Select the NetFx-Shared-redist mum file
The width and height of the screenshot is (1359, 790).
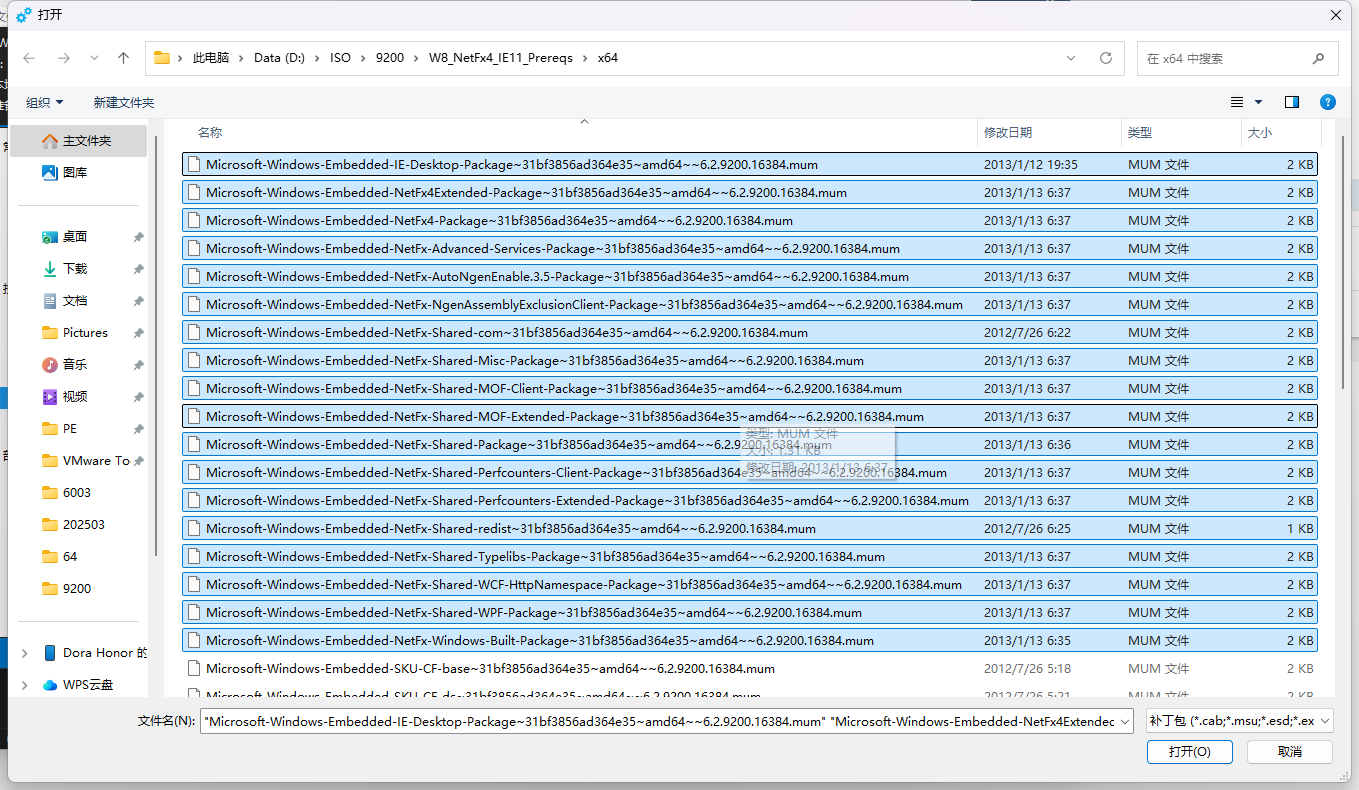pos(750,528)
